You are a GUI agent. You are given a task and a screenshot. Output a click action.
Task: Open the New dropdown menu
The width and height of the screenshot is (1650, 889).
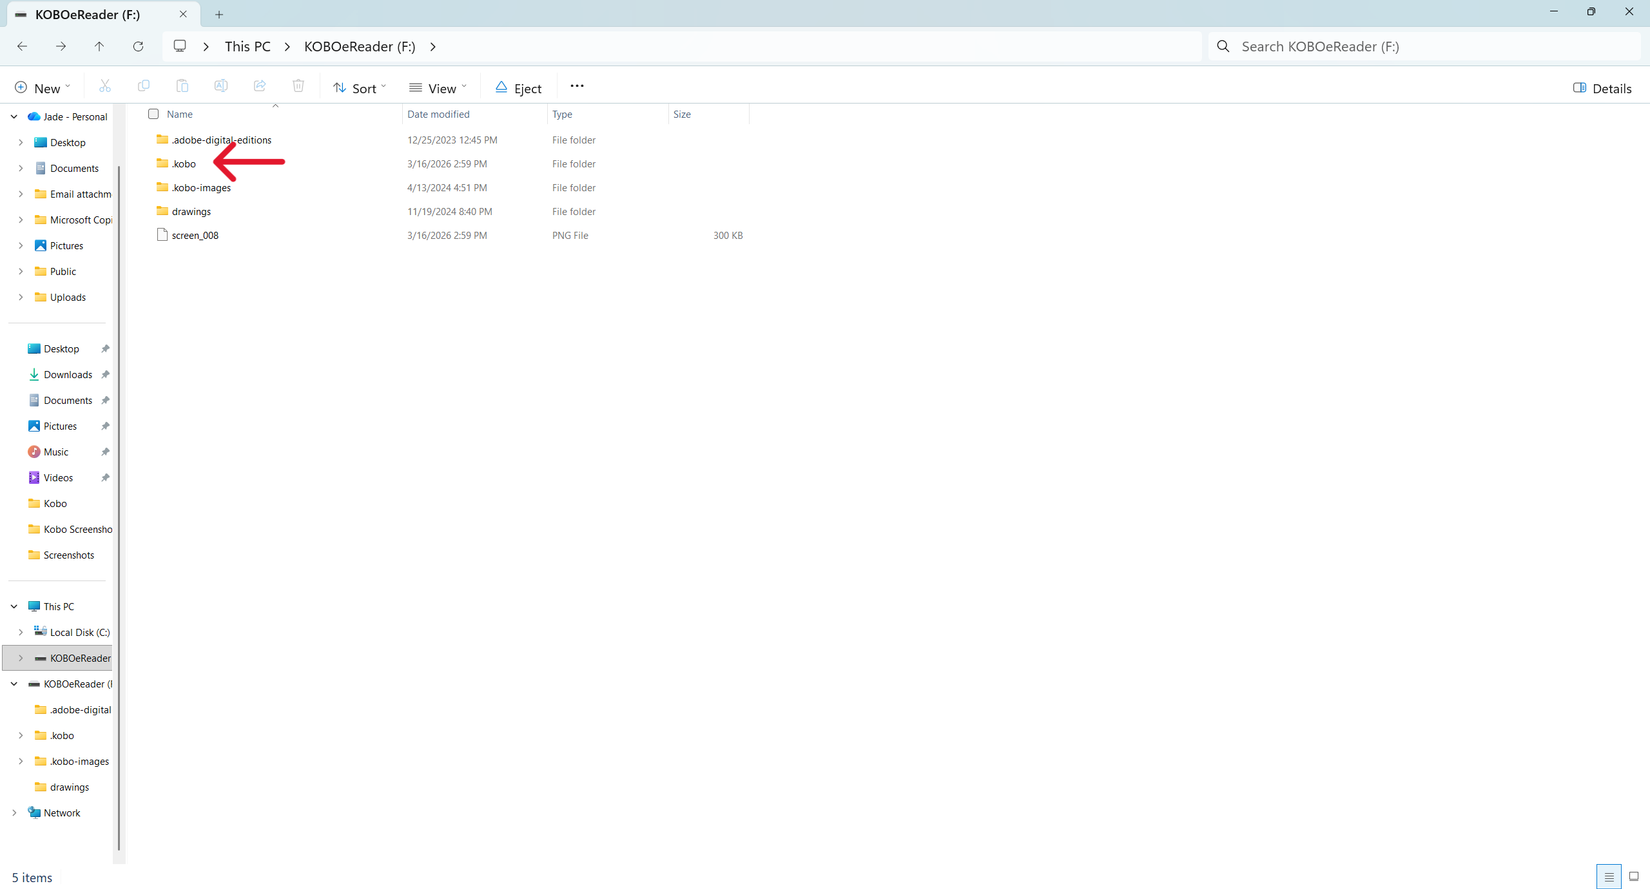pyautogui.click(x=43, y=88)
